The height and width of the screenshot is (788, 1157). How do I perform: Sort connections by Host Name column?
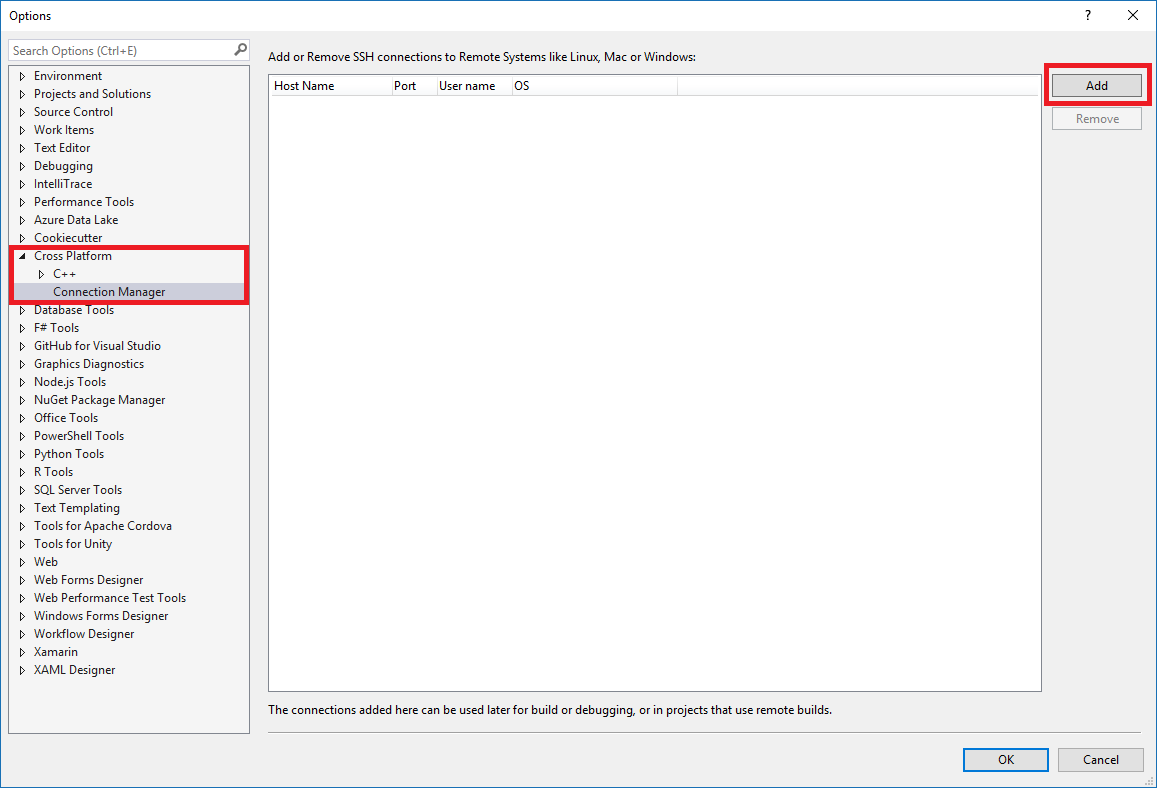pyautogui.click(x=304, y=86)
